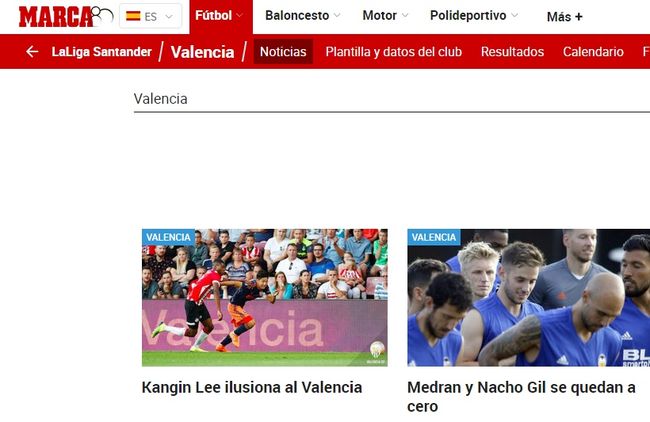The width and height of the screenshot is (650, 422).
Task: Click the Kangin Lee match photo thumbnail
Action: pos(264,297)
